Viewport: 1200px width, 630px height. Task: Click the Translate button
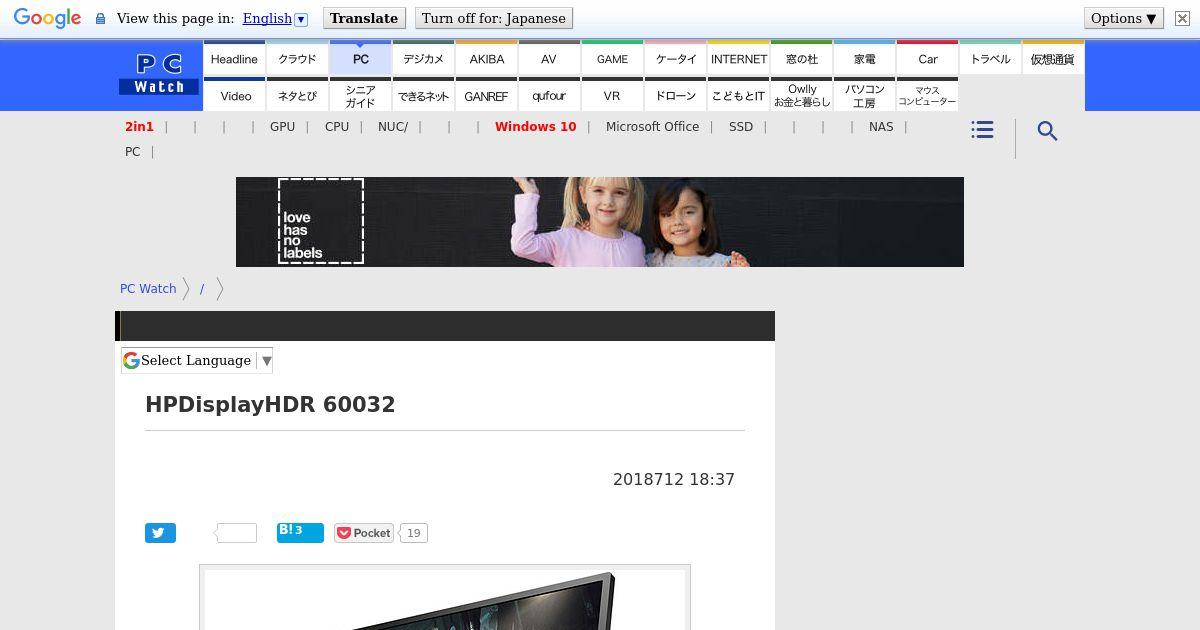[x=364, y=18]
